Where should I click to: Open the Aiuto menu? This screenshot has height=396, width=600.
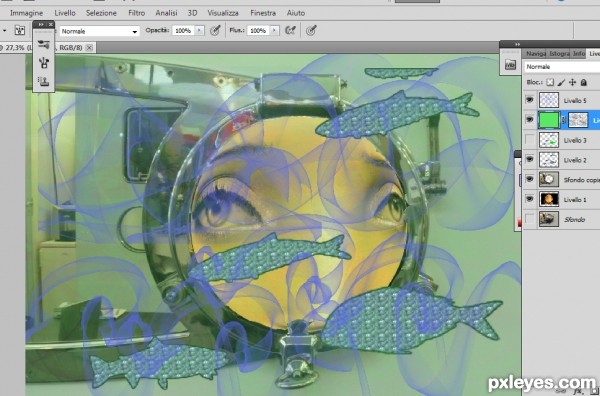coord(296,13)
